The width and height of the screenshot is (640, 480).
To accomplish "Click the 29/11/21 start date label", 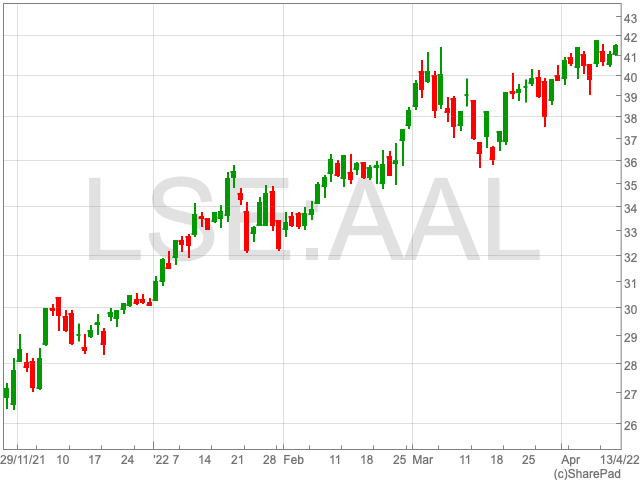I will click(x=21, y=460).
